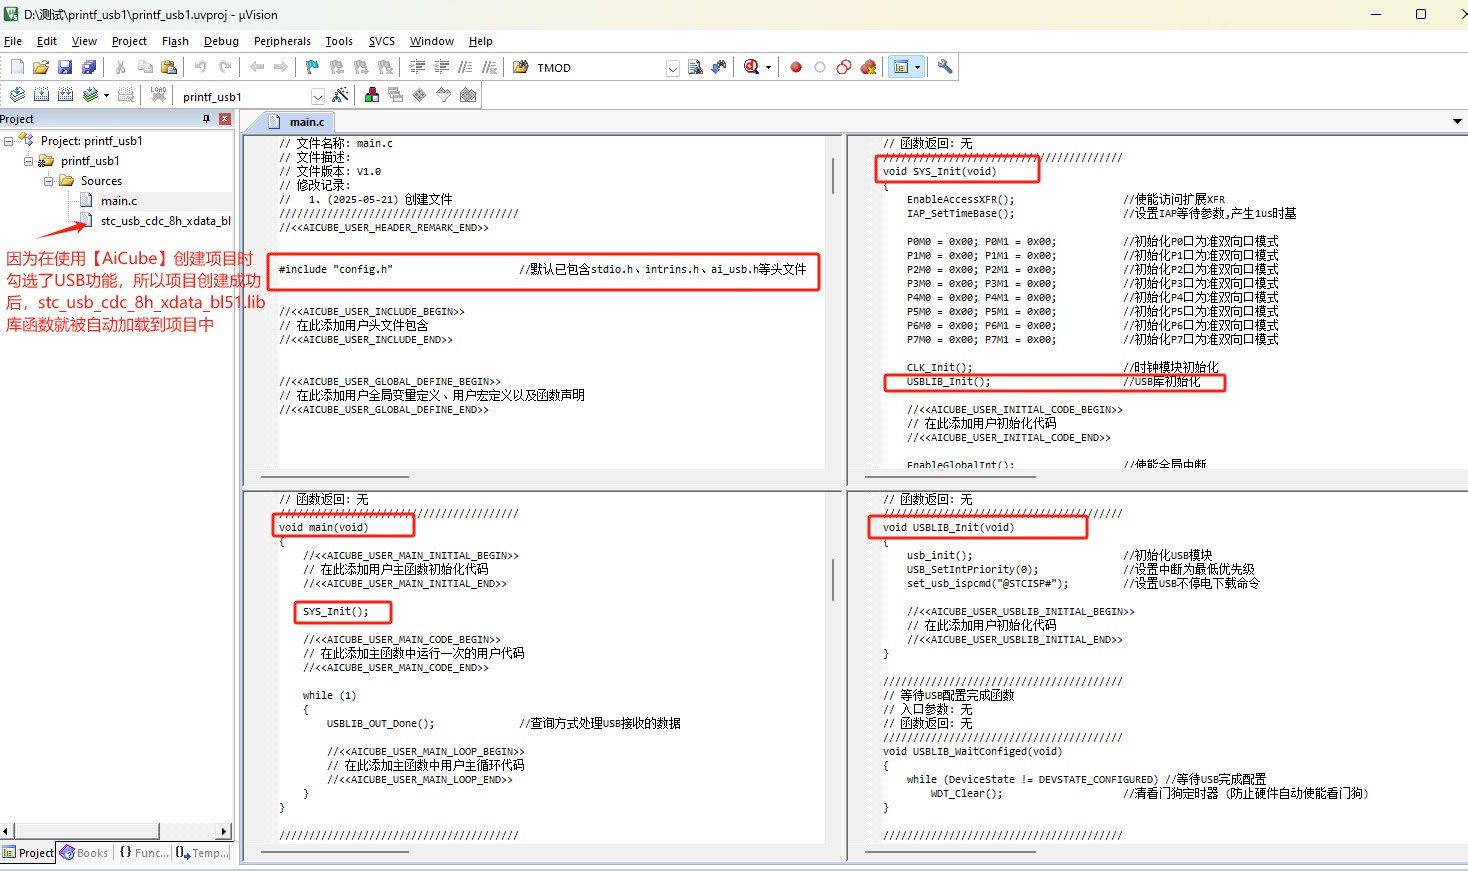Image resolution: width=1468 pixels, height=871 pixels.
Task: Open Configuration with the wrench icon
Action: 945,67
